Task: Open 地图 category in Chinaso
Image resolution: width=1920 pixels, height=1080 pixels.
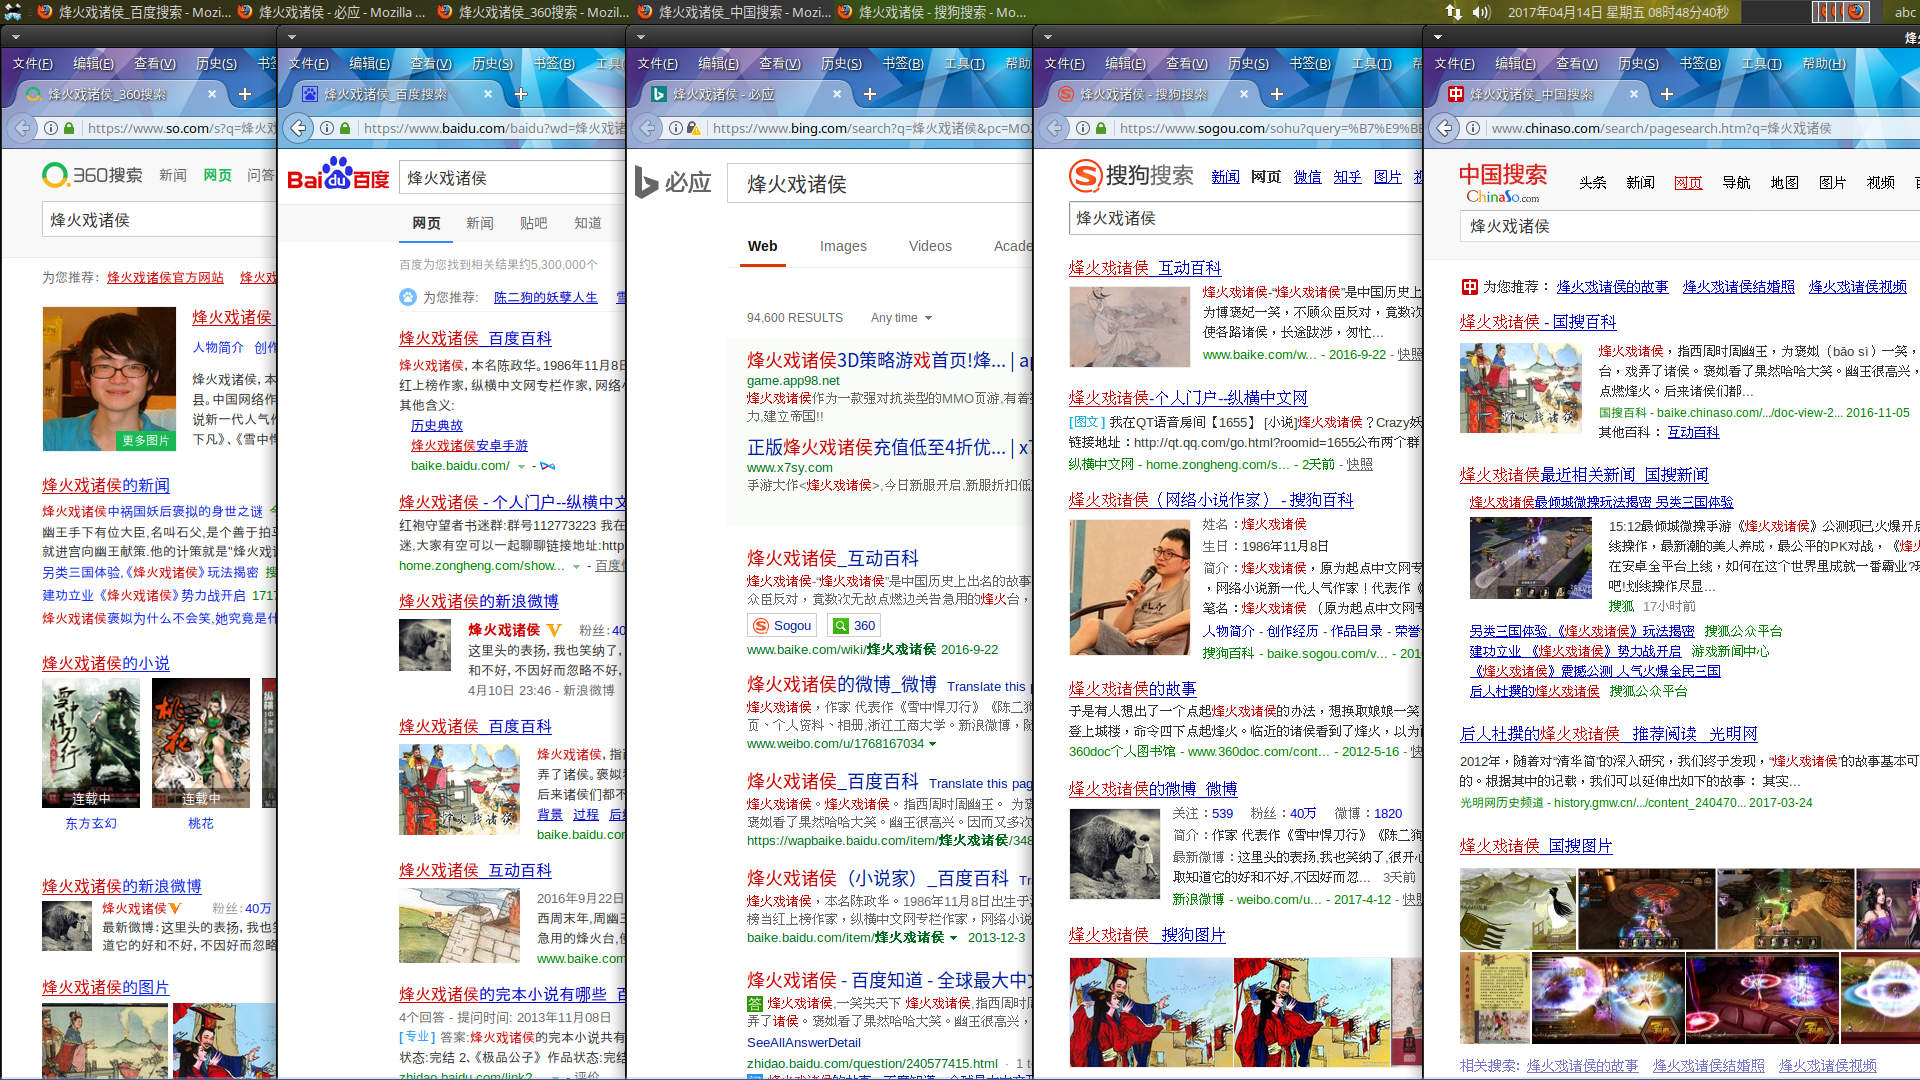Action: point(1784,183)
